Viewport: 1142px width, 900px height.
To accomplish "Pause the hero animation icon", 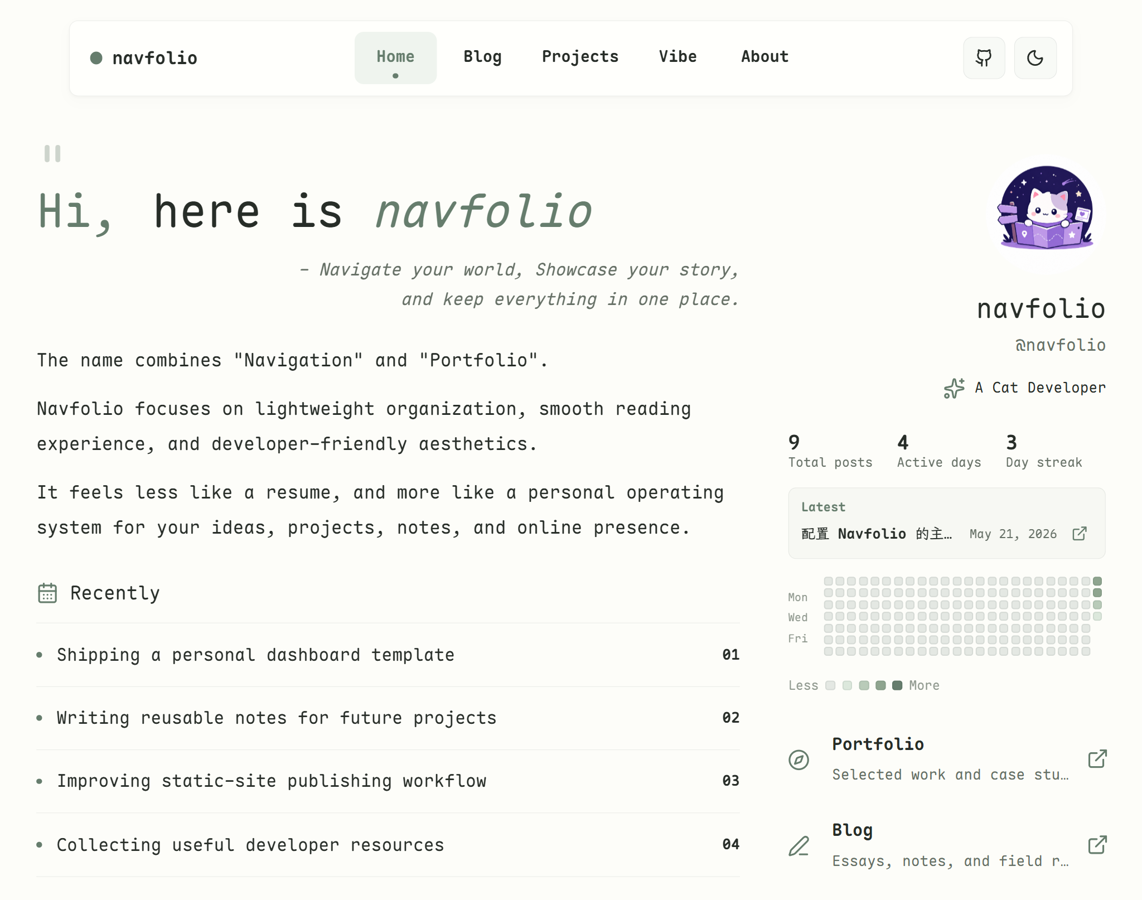I will tap(52, 154).
